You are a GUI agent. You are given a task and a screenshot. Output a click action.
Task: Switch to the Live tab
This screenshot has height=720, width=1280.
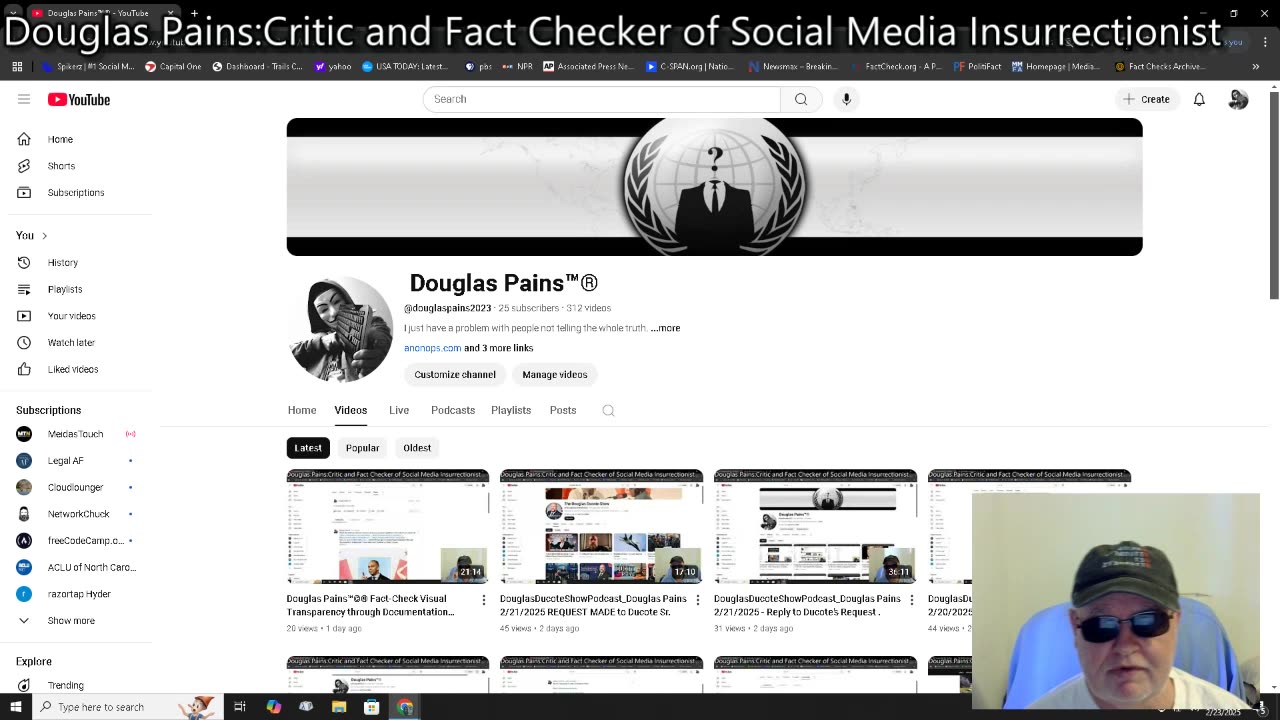[399, 410]
